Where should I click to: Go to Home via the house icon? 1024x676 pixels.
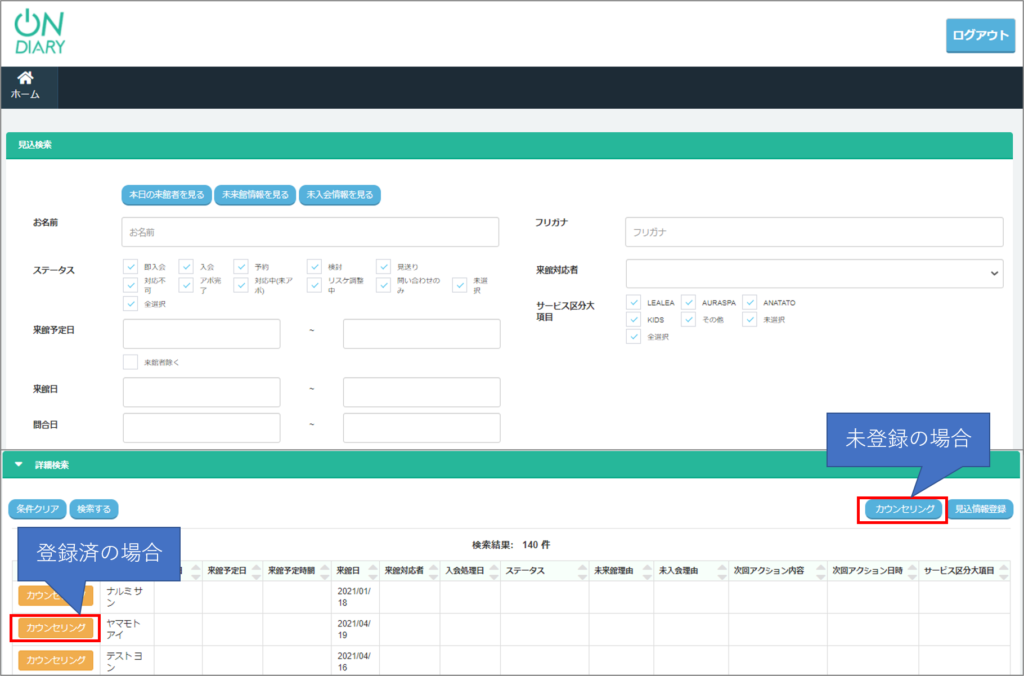tap(26, 79)
